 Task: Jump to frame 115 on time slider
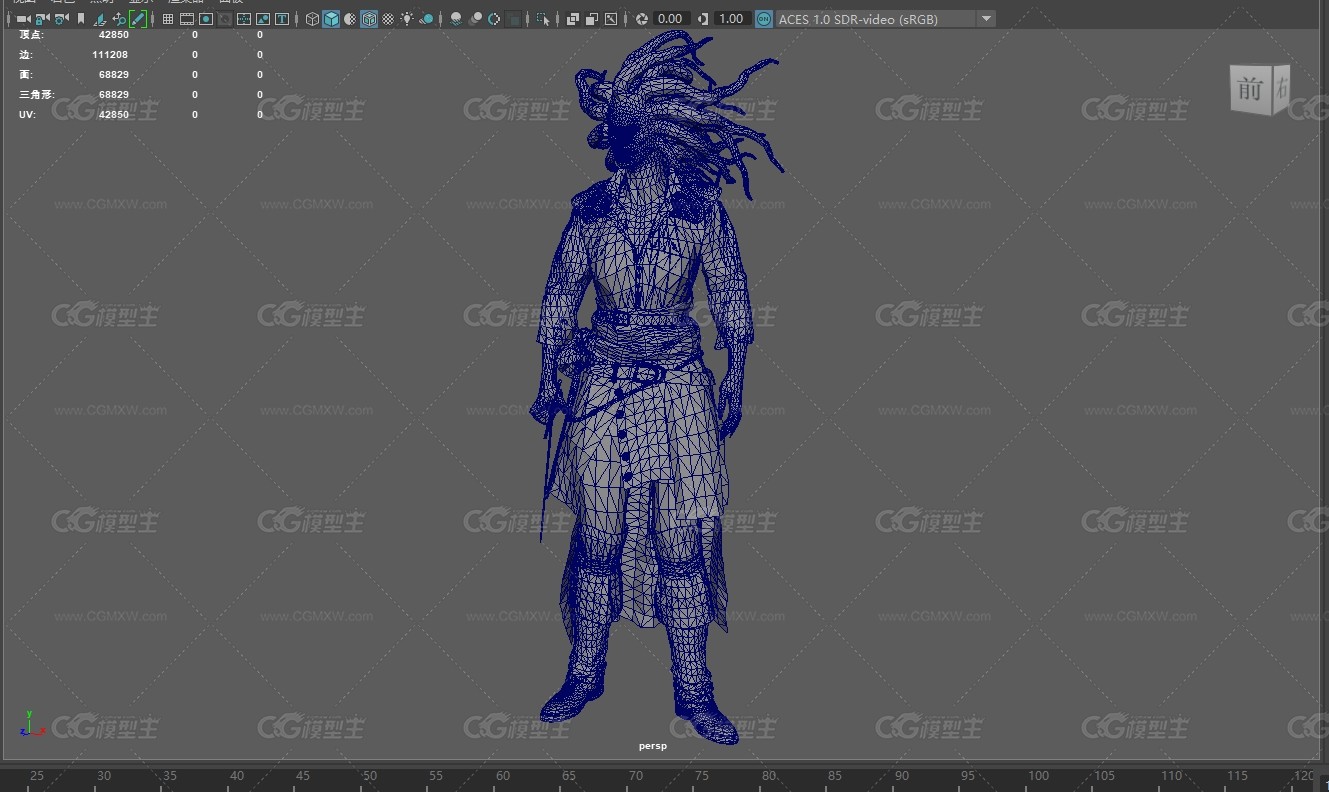pos(1238,776)
